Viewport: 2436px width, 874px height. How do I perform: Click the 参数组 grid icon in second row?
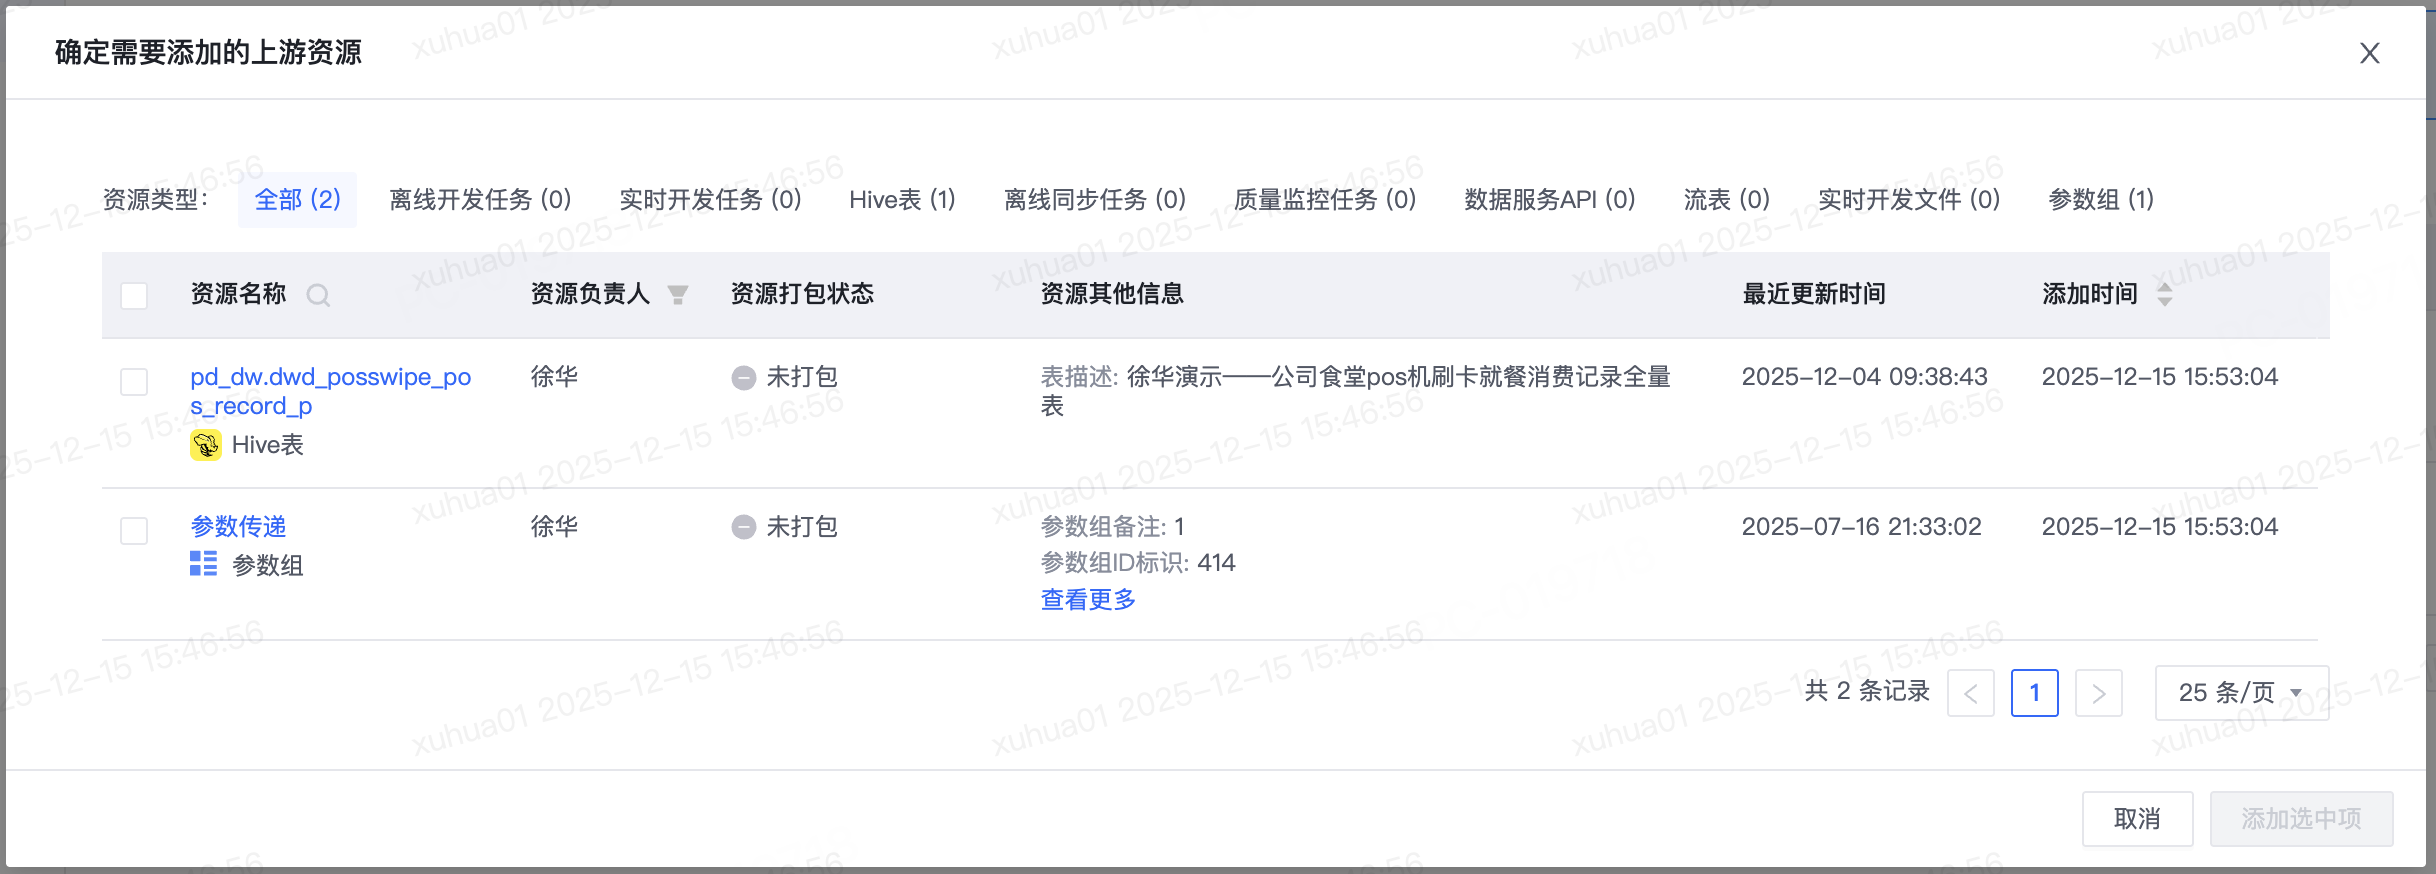point(204,564)
